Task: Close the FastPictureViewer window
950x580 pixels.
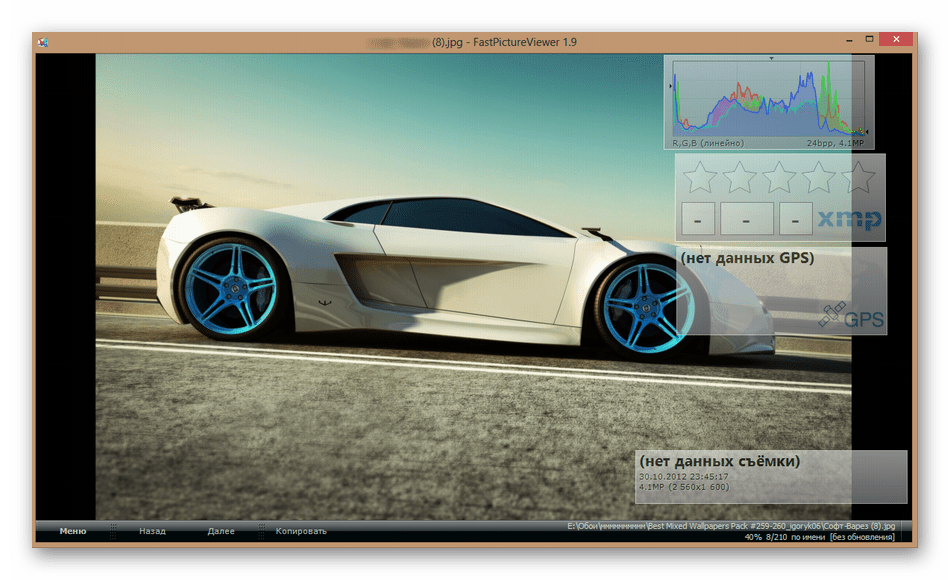Action: (896, 39)
